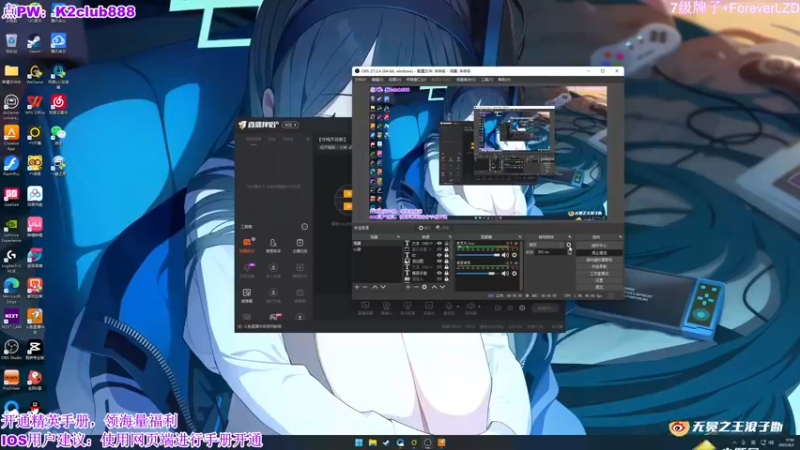Click remove scene minus icon in OBS
800x450 pixels.
[x=365, y=287]
